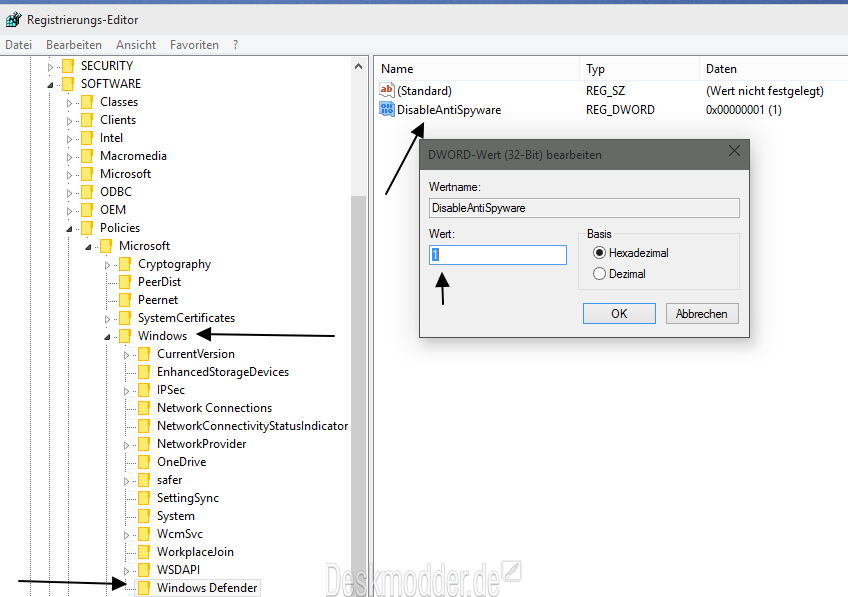Expand the SECURITY key
Image resolution: width=848 pixels, height=597 pixels.
[x=50, y=67]
